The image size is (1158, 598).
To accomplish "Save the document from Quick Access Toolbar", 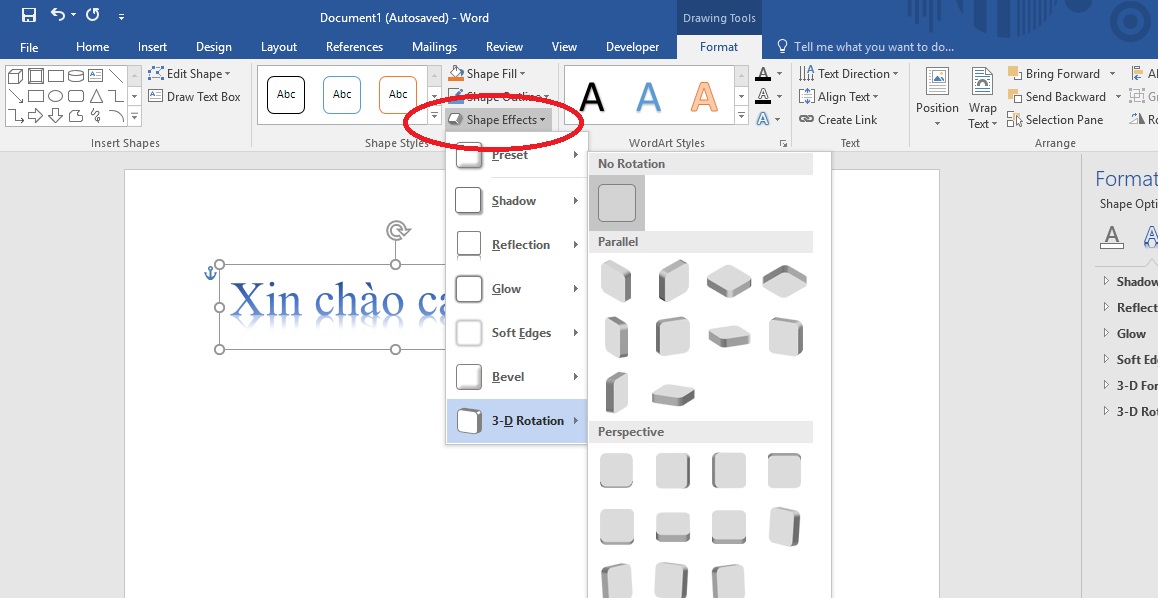I will 29,15.
